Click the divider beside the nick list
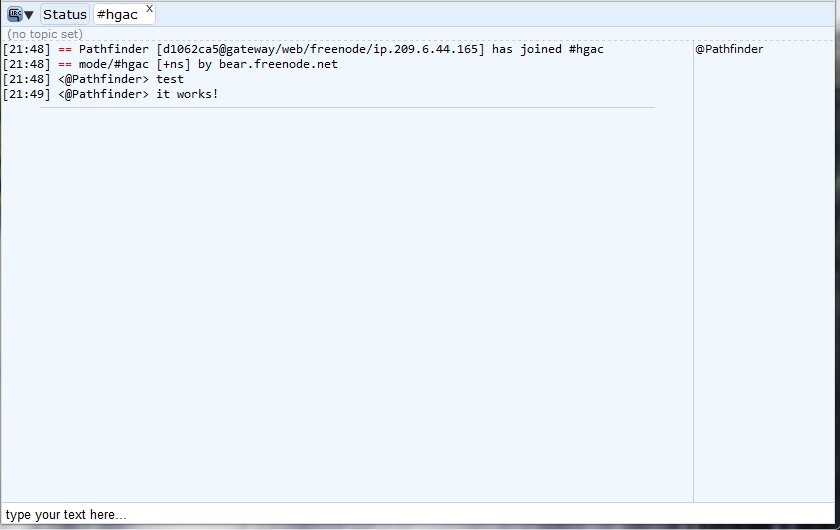The width and height of the screenshot is (840, 530). pyautogui.click(x=693, y=270)
